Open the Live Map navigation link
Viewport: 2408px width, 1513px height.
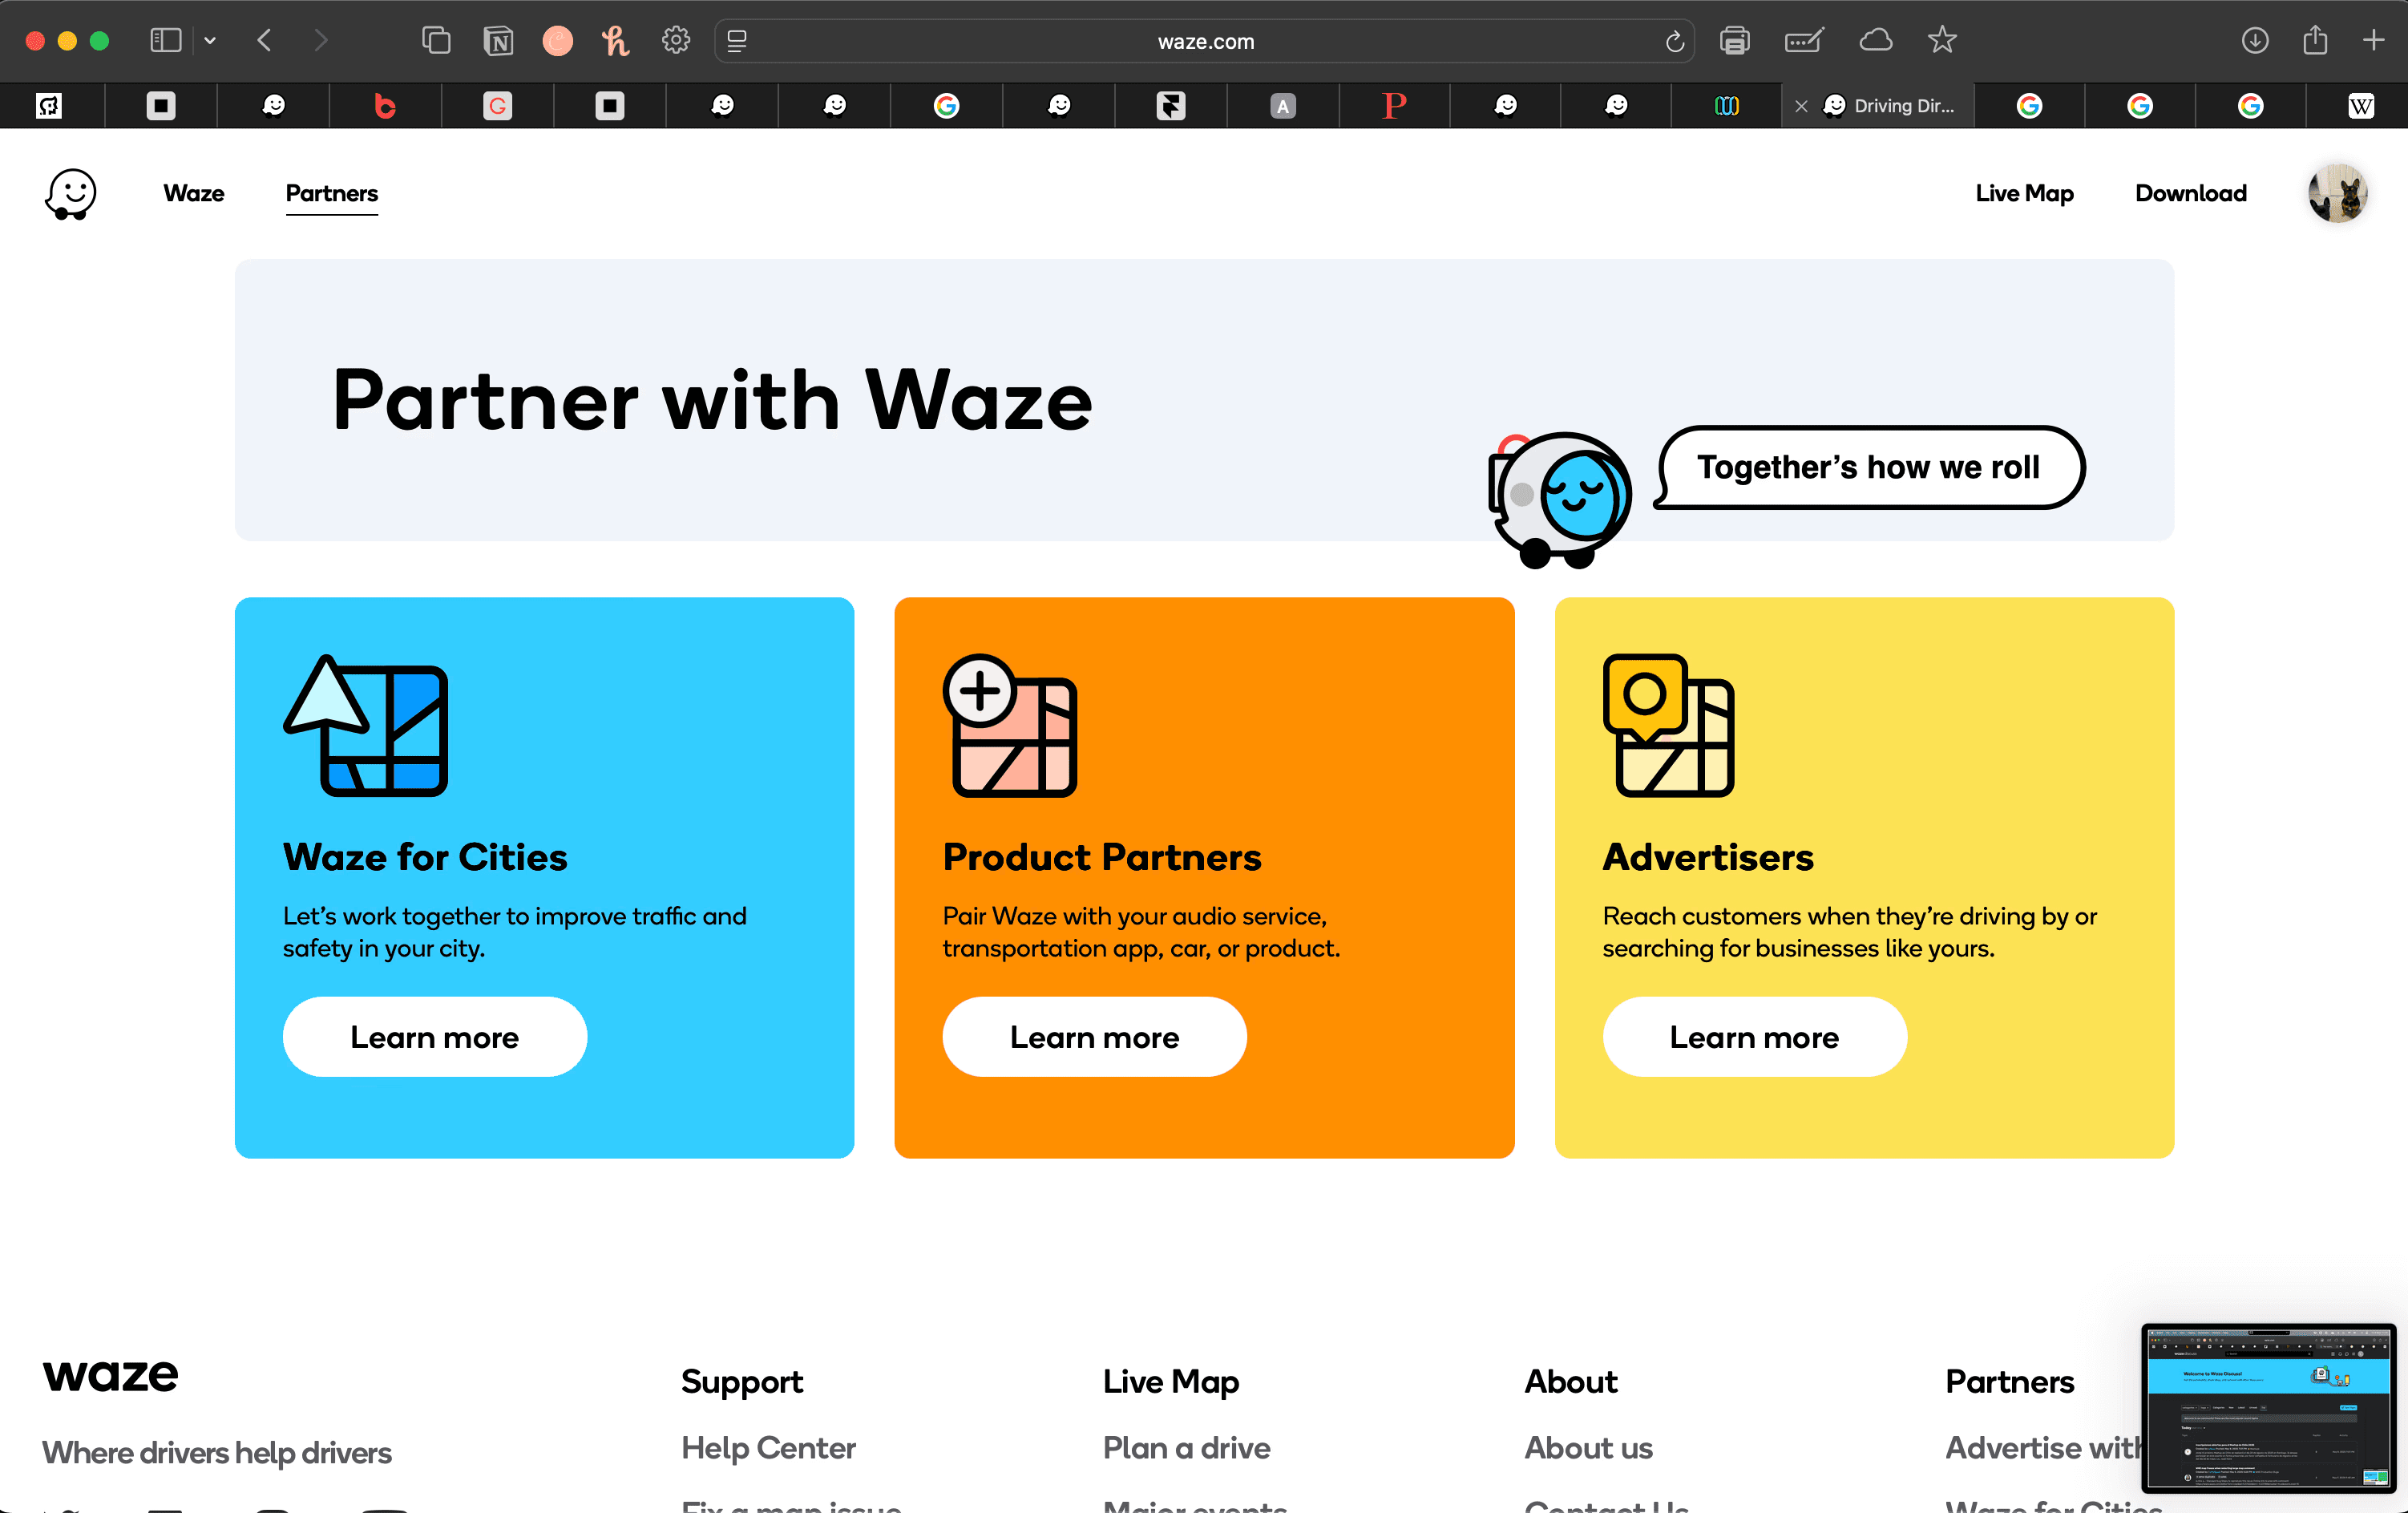[x=2024, y=193]
